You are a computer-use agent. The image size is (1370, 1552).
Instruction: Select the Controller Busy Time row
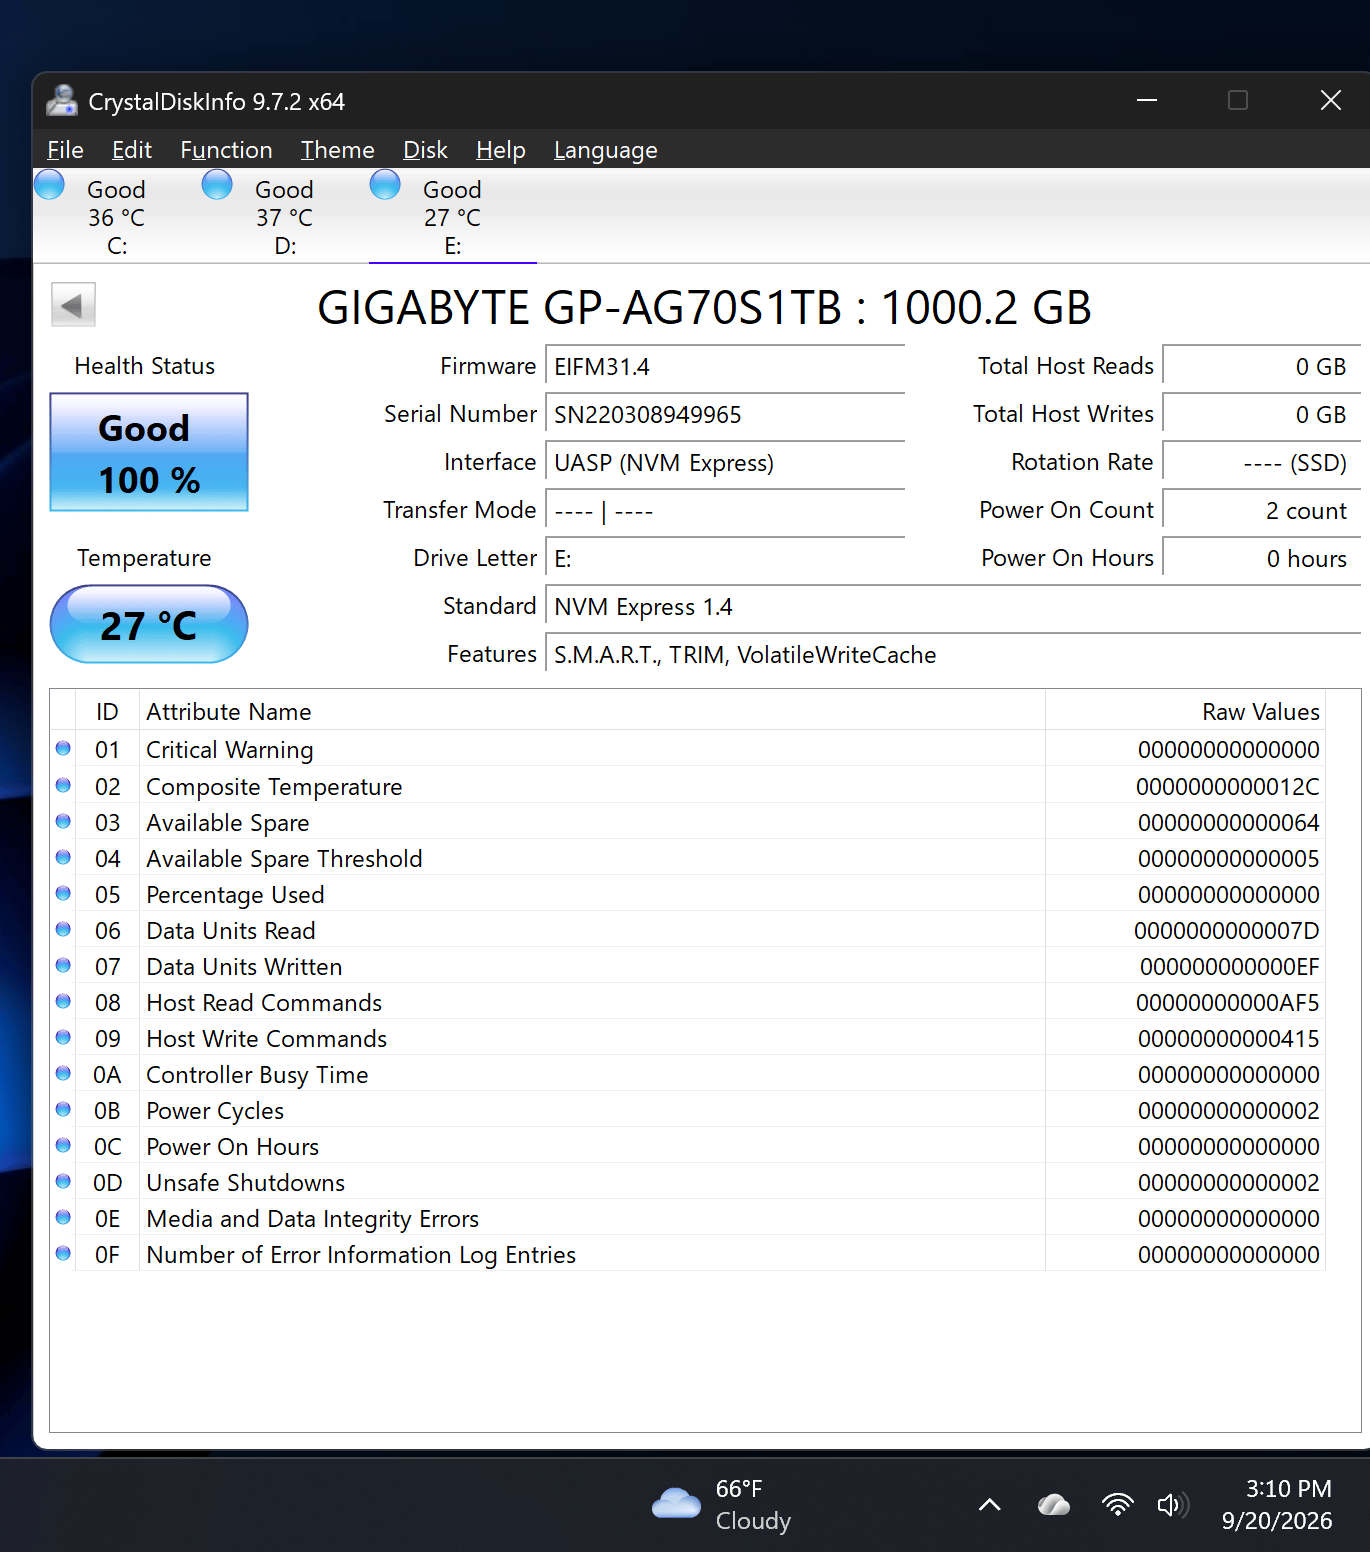click(x=690, y=1074)
